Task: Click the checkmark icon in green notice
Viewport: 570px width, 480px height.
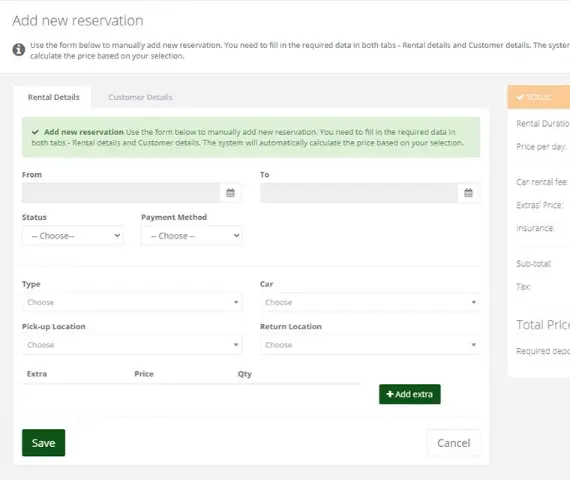Action: point(35,132)
